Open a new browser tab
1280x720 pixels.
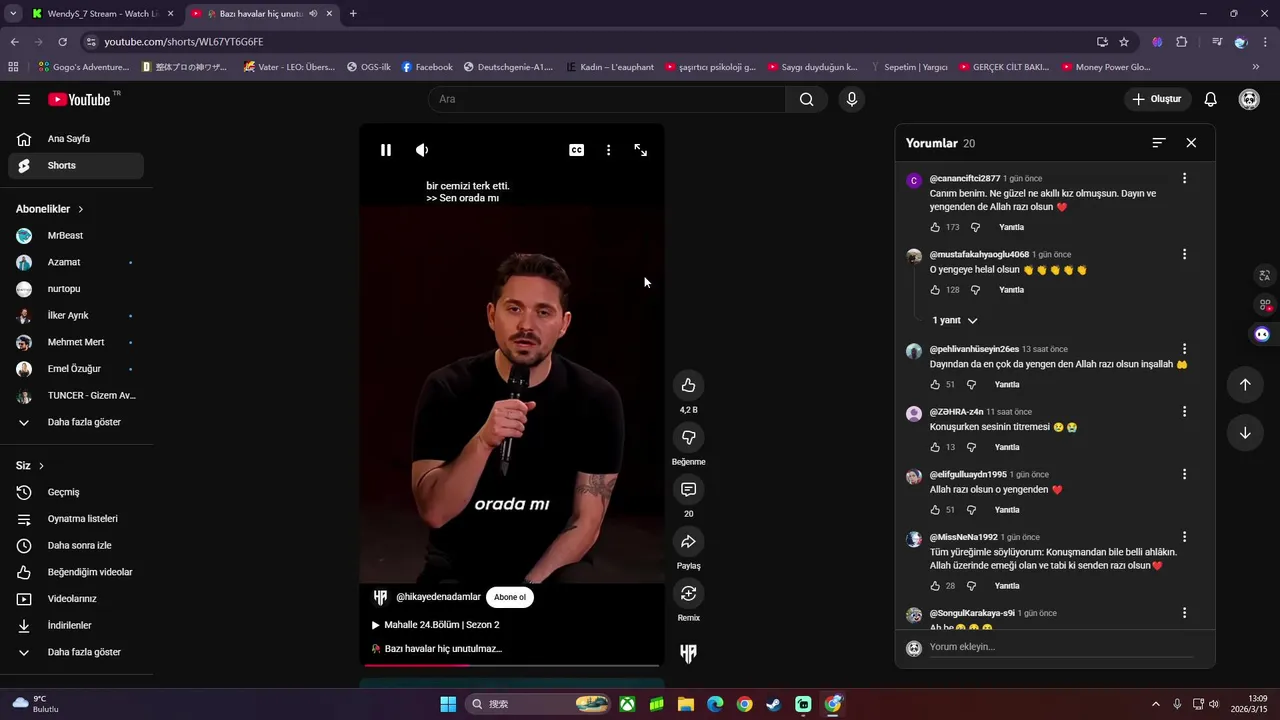pyautogui.click(x=353, y=14)
